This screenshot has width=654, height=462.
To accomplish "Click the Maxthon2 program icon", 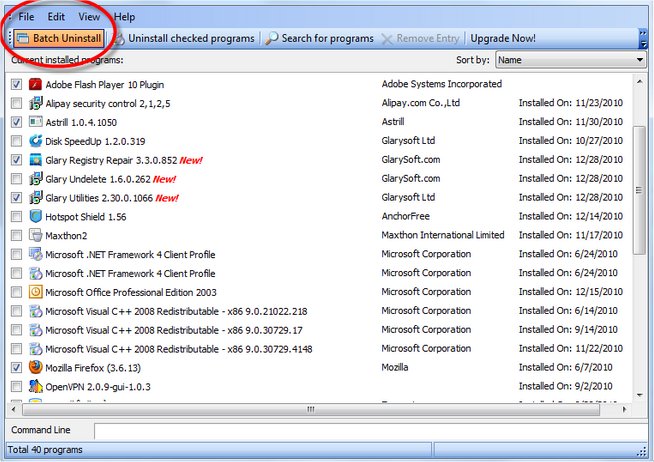I will coord(35,235).
